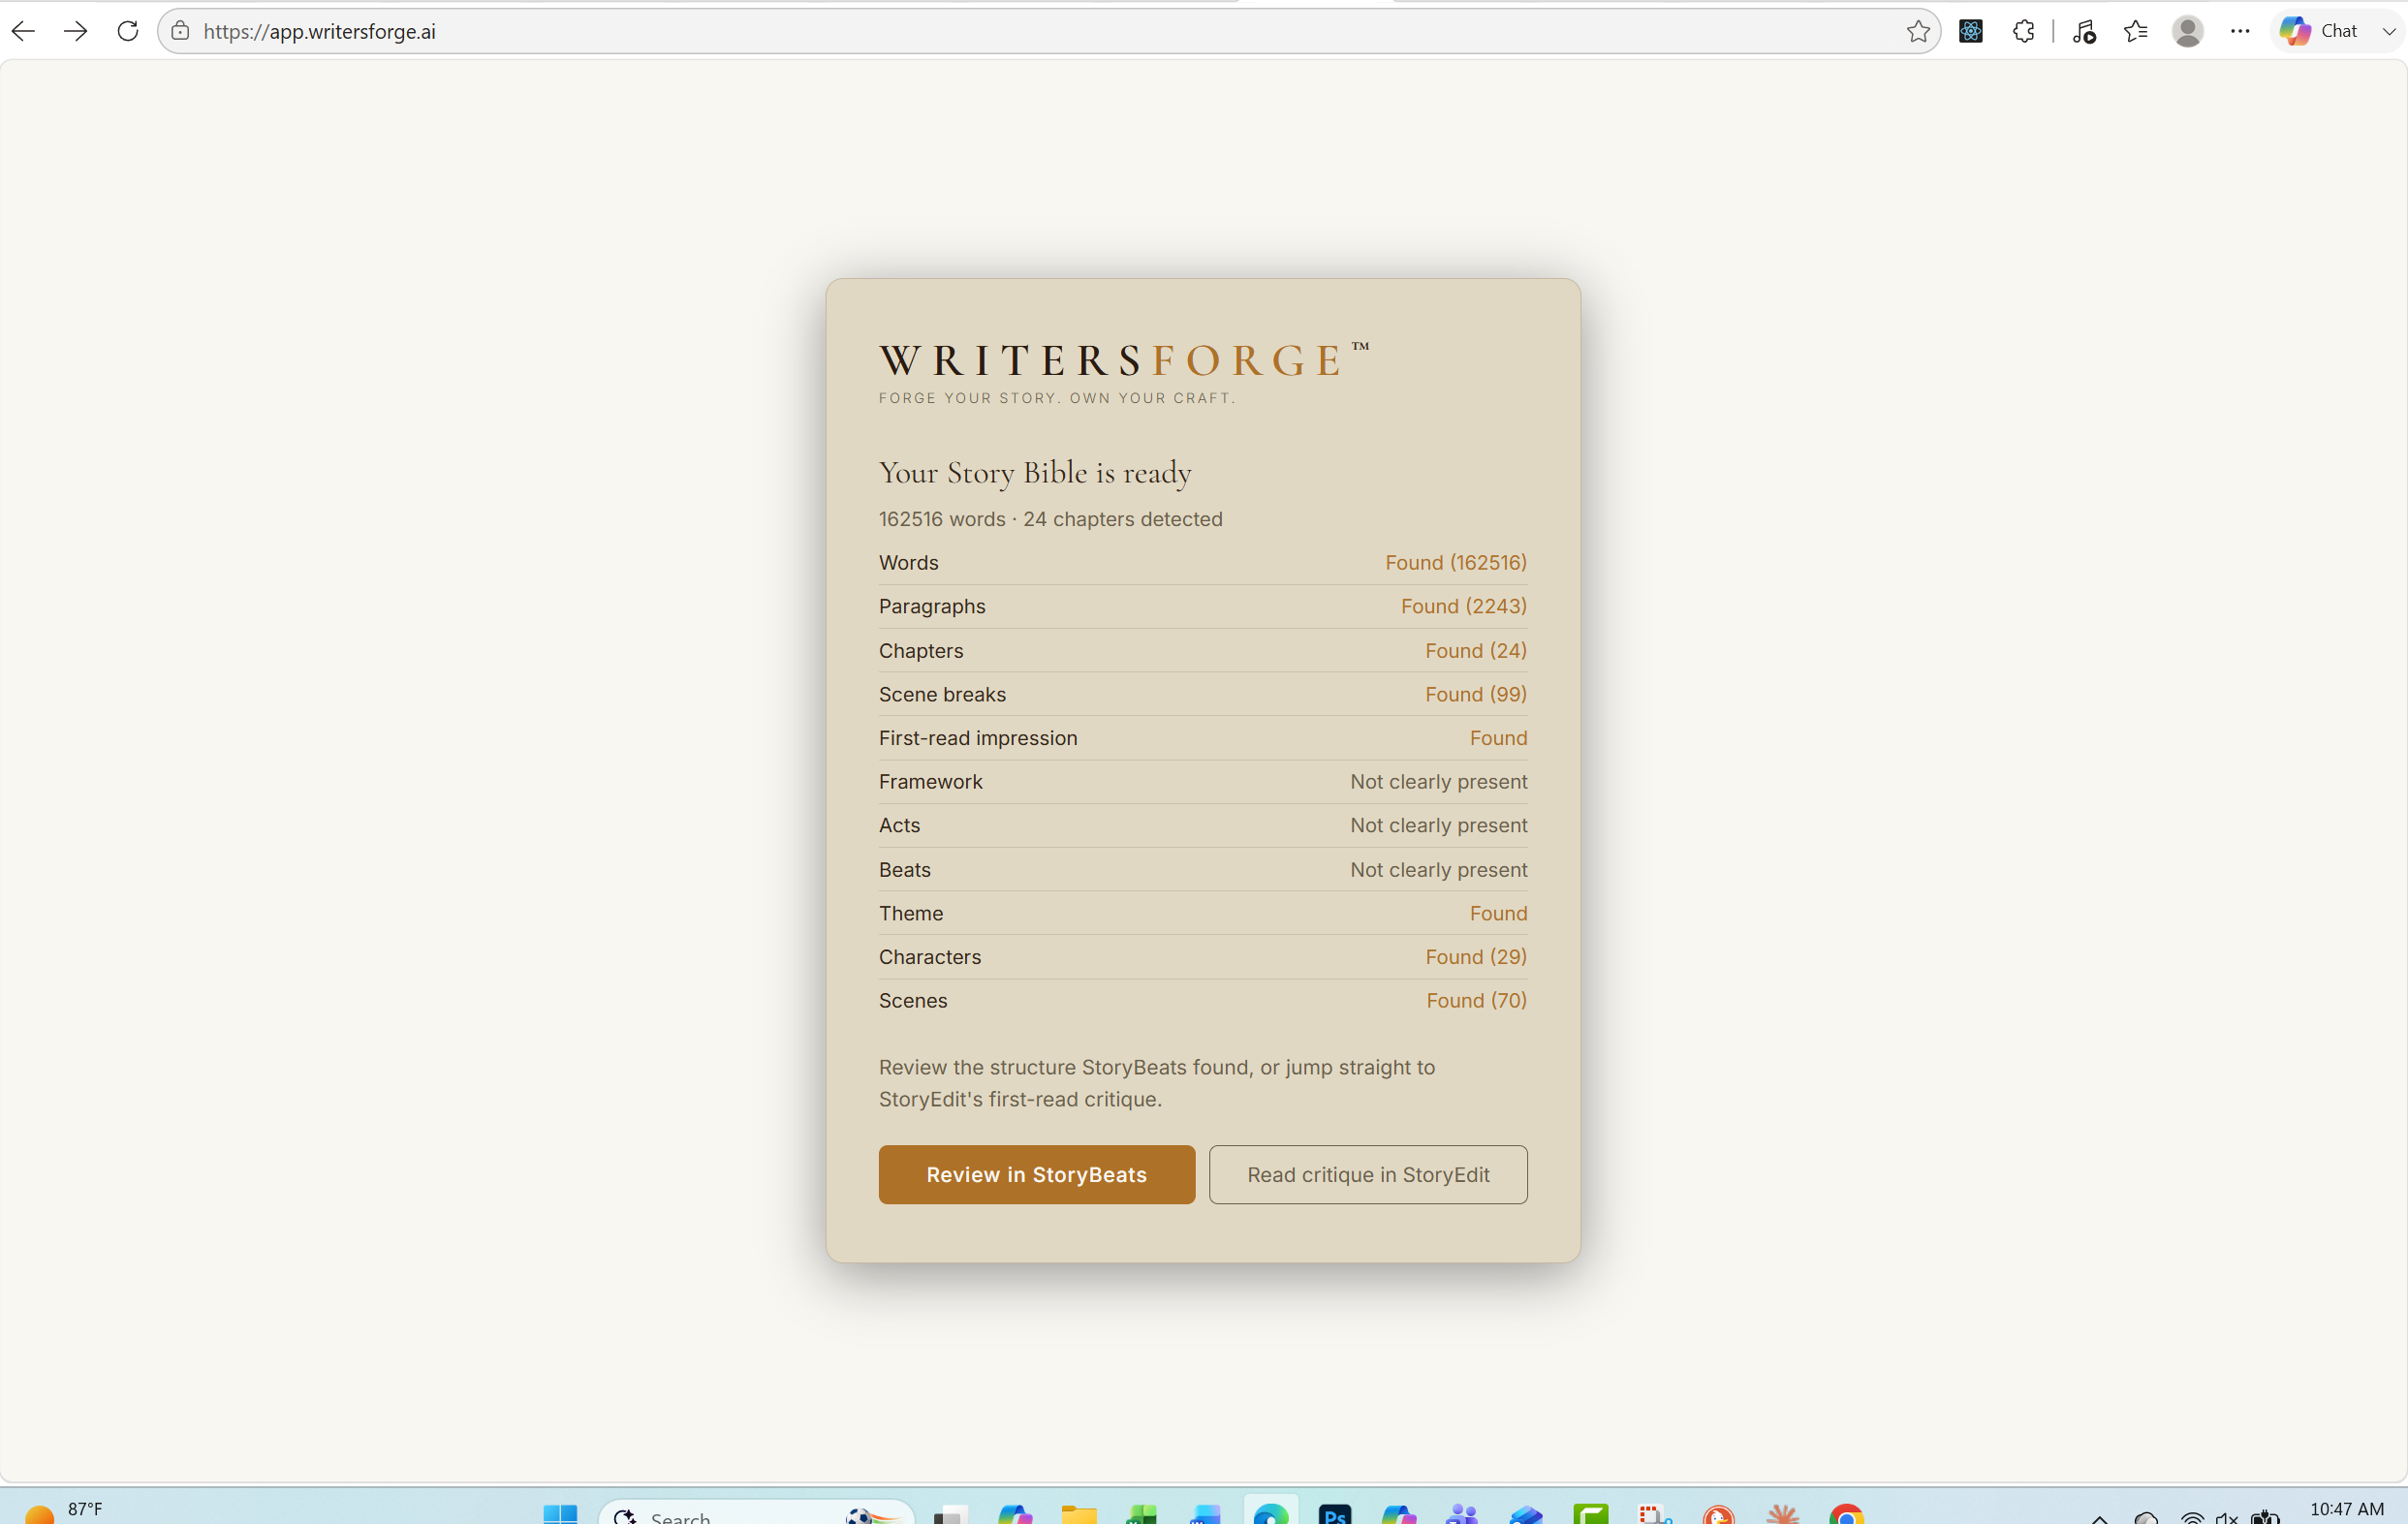
Task: Click the 'Your Story Bible is ready' heading
Action: pos(1035,473)
